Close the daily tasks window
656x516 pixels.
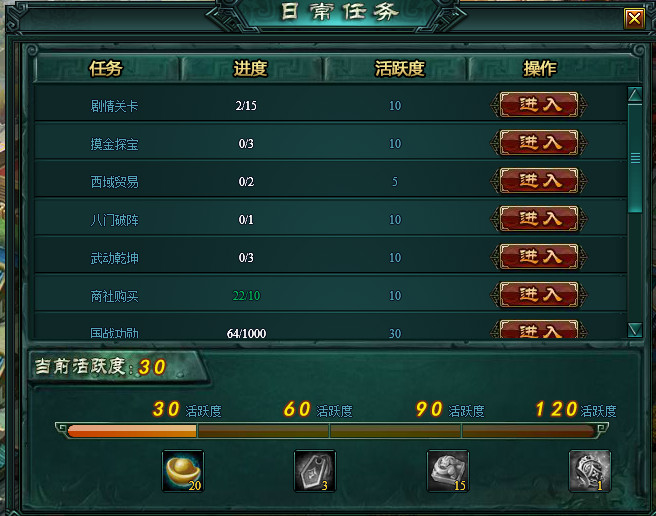pos(634,18)
